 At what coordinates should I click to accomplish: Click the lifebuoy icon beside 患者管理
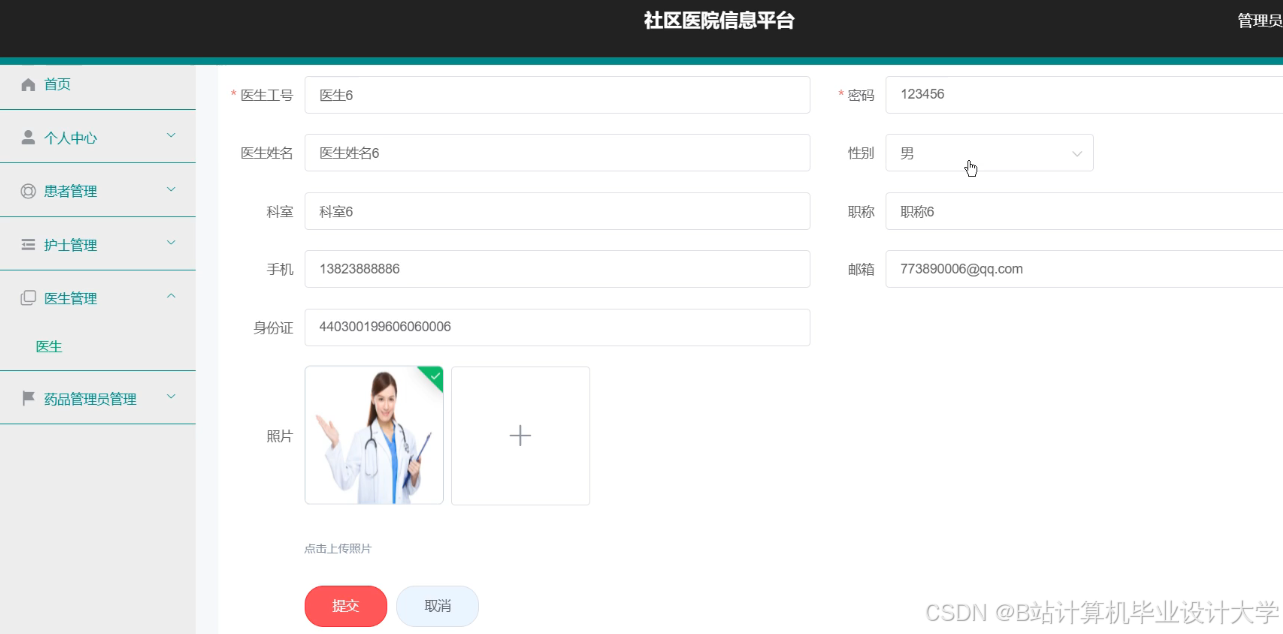28,191
